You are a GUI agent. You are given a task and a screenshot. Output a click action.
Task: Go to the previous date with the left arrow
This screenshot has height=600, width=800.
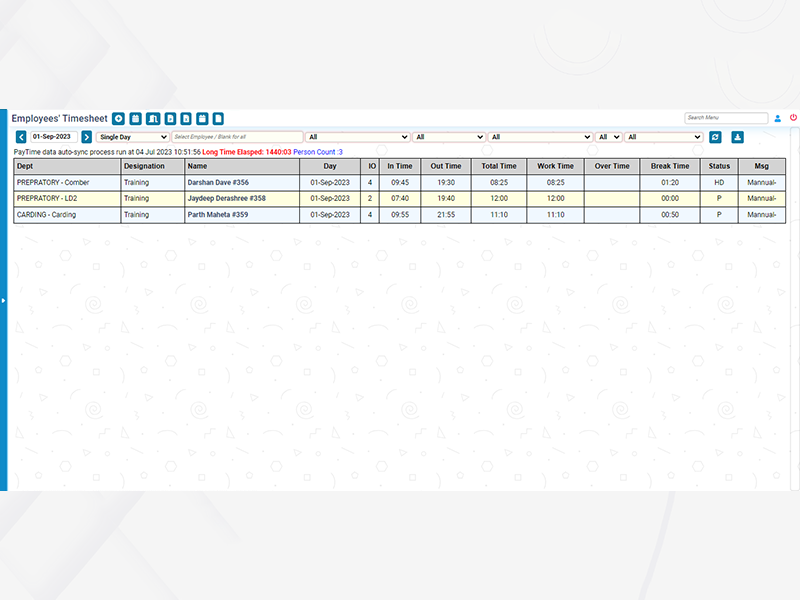click(x=21, y=137)
